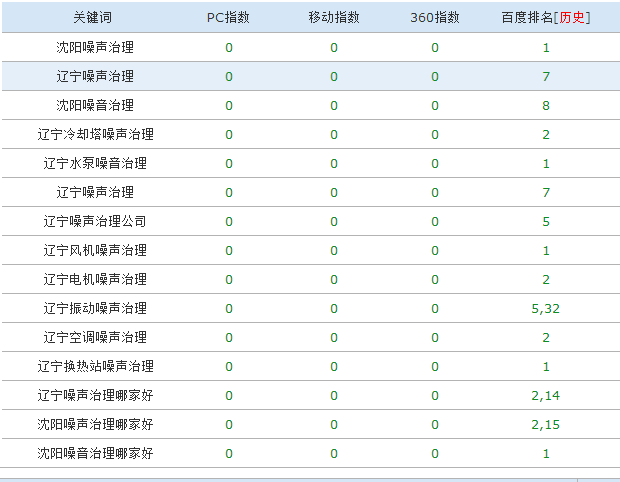The height and width of the screenshot is (482, 620).
Task: Click the 关键词 column header
Action: [x=95, y=18]
